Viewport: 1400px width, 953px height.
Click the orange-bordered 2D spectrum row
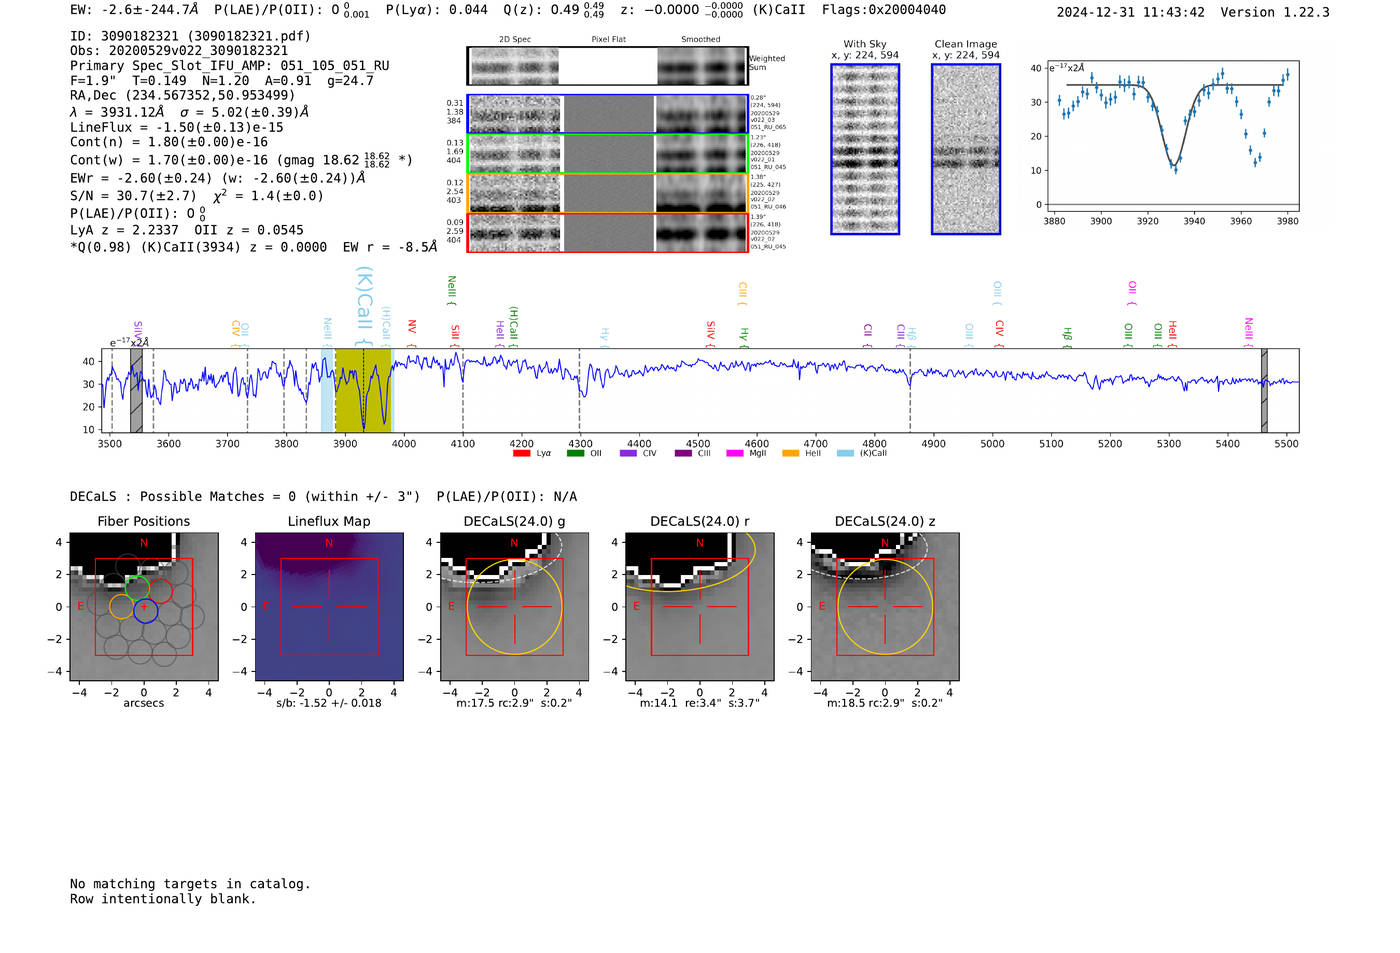pyautogui.click(x=607, y=193)
